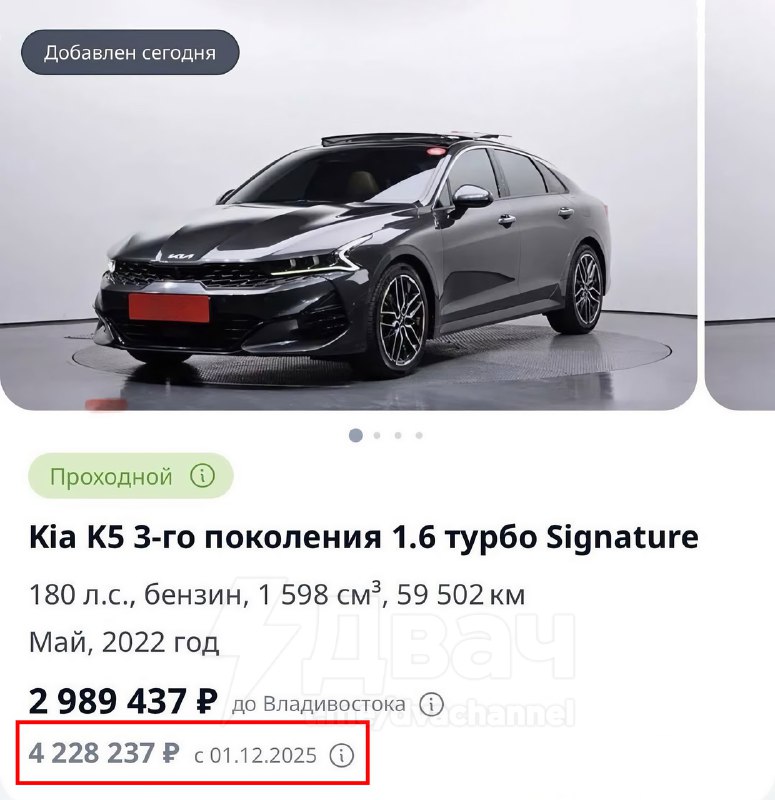Use the photo carousel dot indicator strip
This screenshot has height=800, width=775.
[x=388, y=434]
